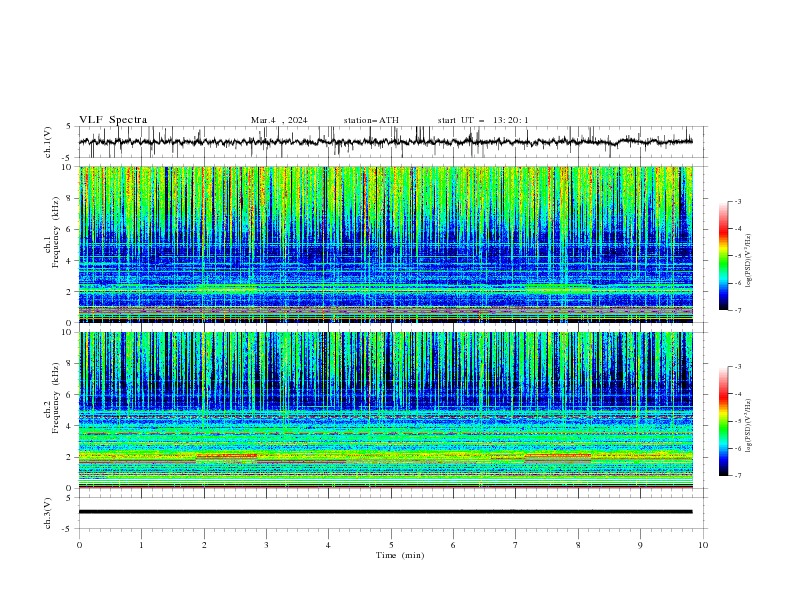Click the ch.2 spectrogram panel
Image resolution: width=792 pixels, height=612 pixels.
tap(385, 410)
